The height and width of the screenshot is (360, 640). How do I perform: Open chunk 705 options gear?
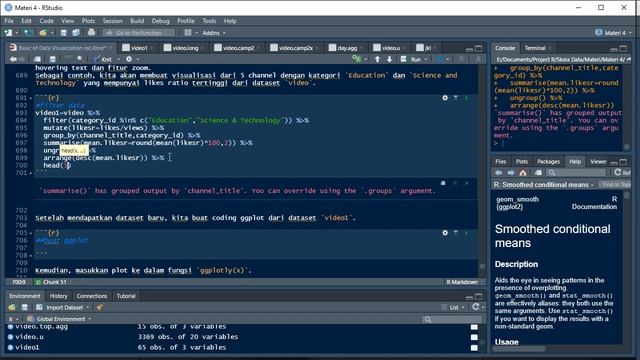click(x=445, y=233)
